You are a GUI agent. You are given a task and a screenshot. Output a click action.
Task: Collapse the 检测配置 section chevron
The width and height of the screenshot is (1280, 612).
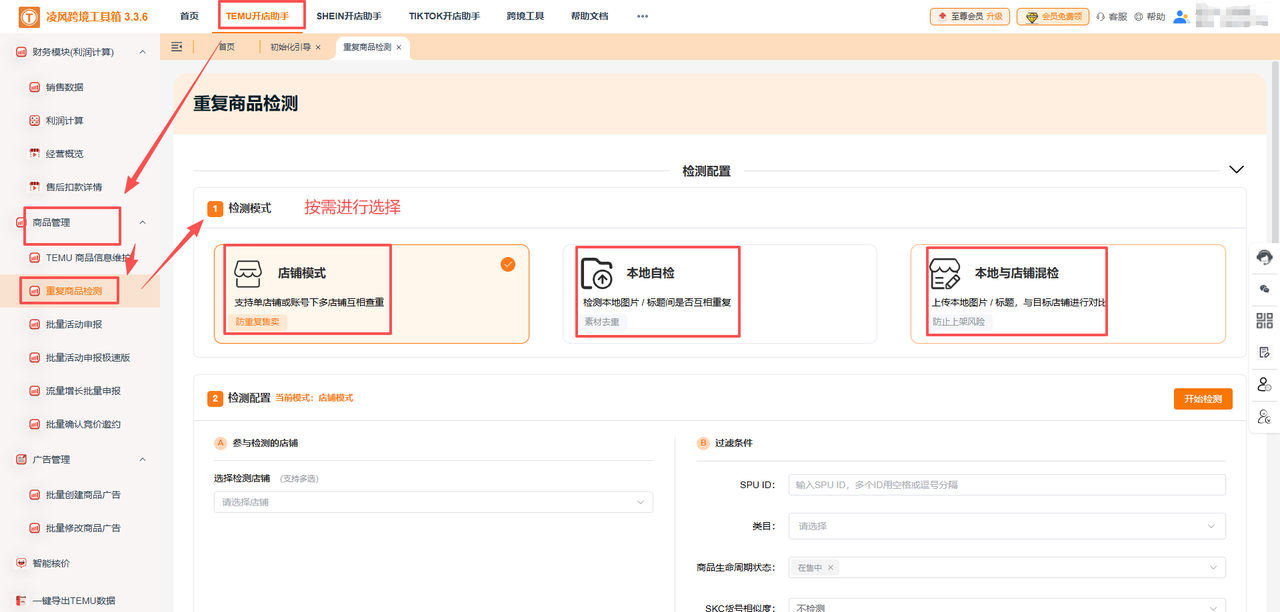coord(1236,169)
